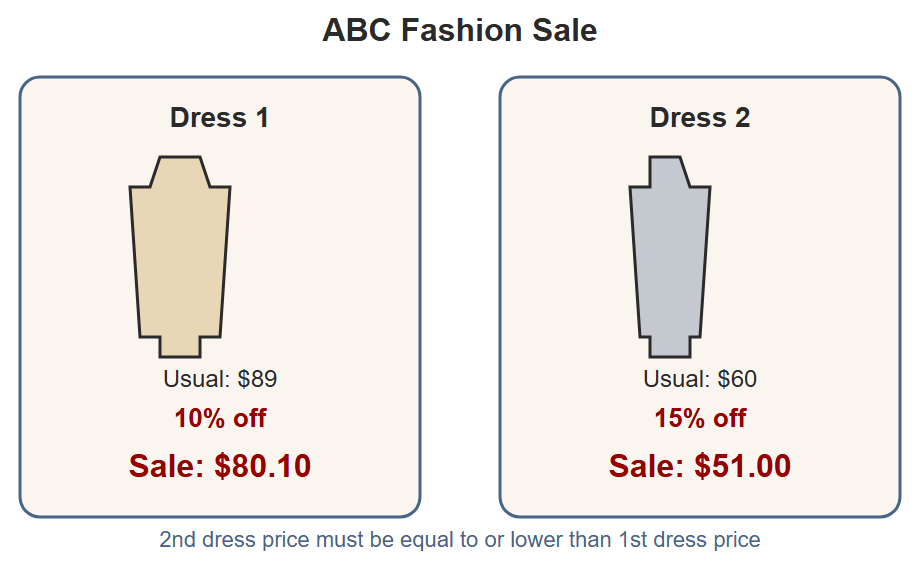Viewport: 920px width, 569px height.
Task: Click the ABC Fashion Sale title
Action: pos(459,30)
